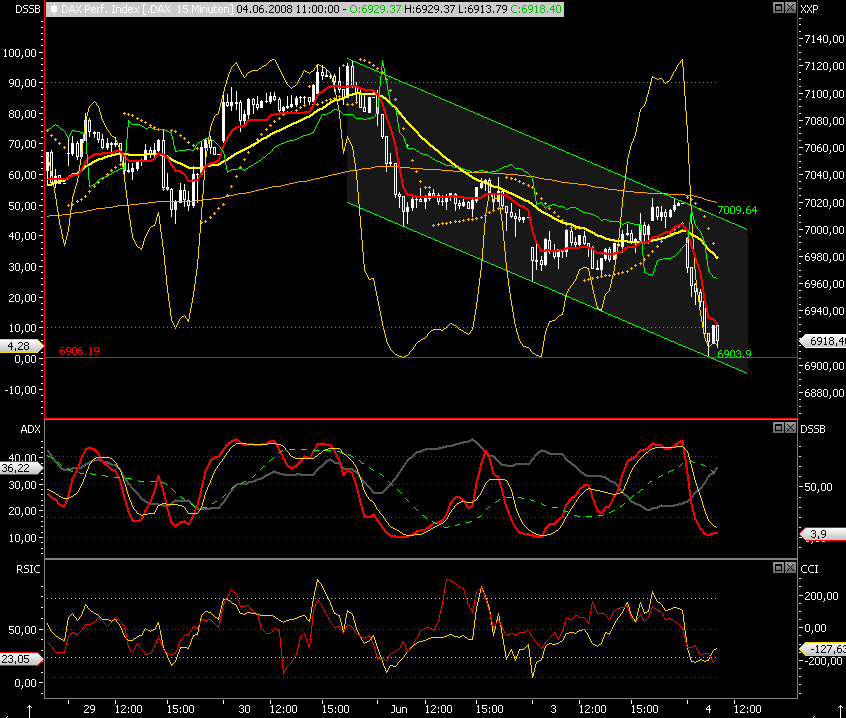Select the CCI scale label
The height and width of the screenshot is (718, 846).
[x=809, y=569]
